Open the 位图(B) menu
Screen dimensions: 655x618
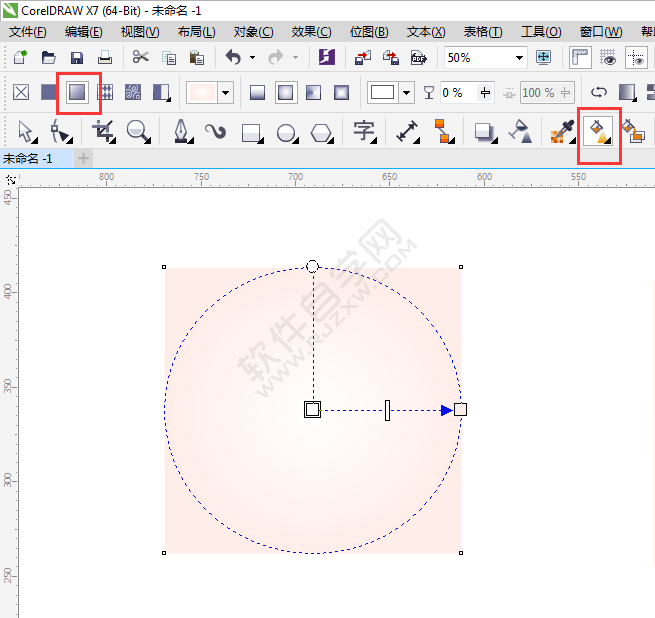(x=369, y=32)
